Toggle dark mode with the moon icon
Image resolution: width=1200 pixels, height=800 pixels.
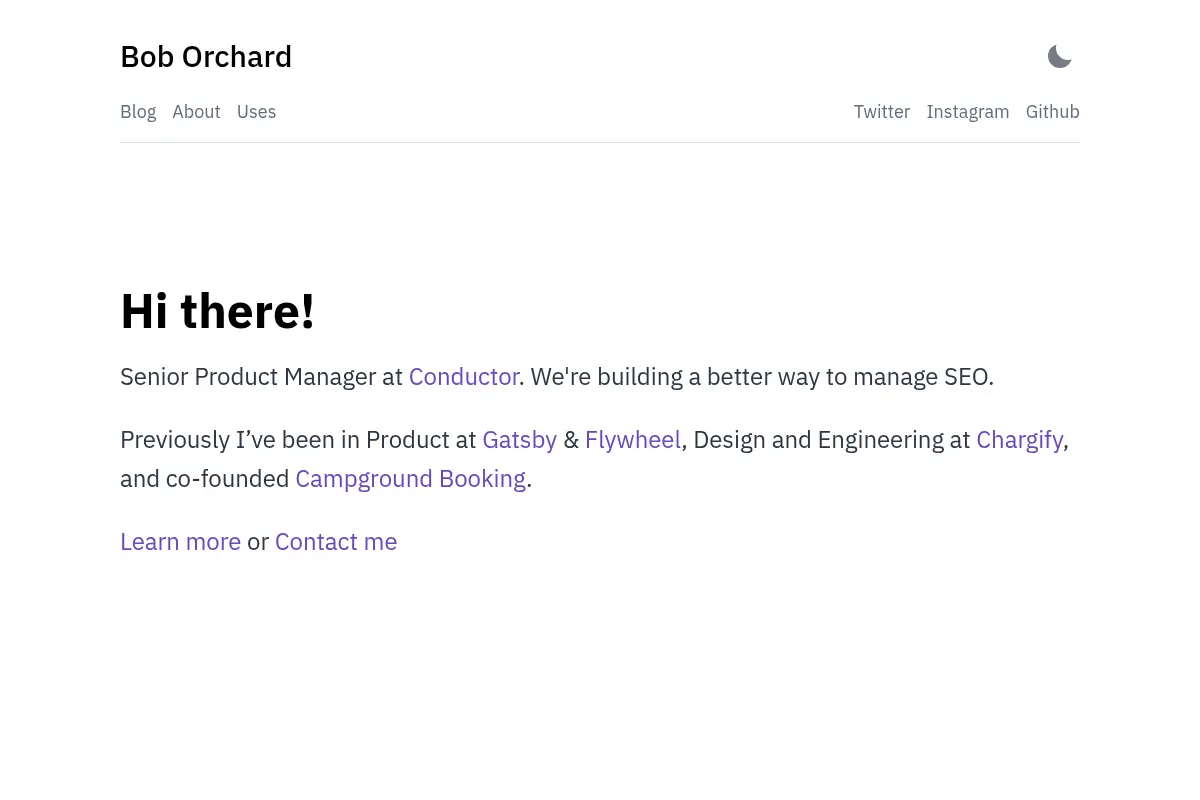(1060, 57)
